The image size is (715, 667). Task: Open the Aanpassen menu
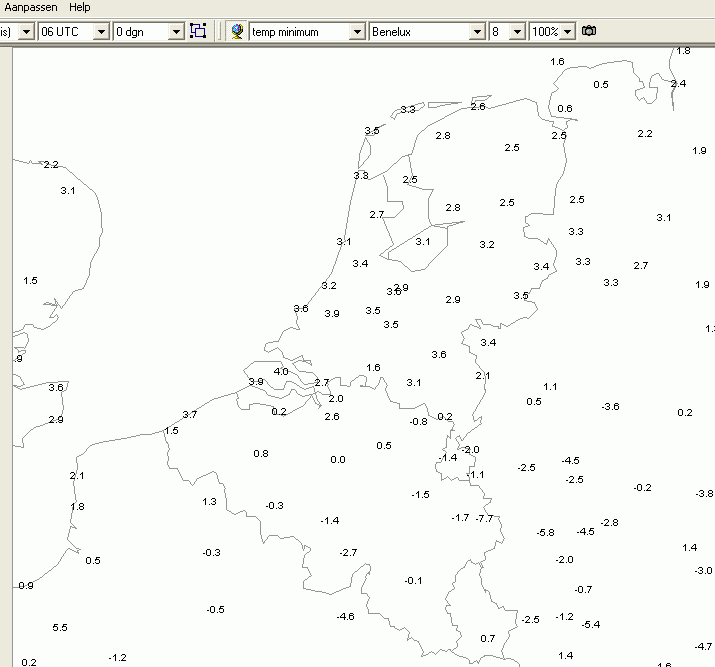point(31,7)
